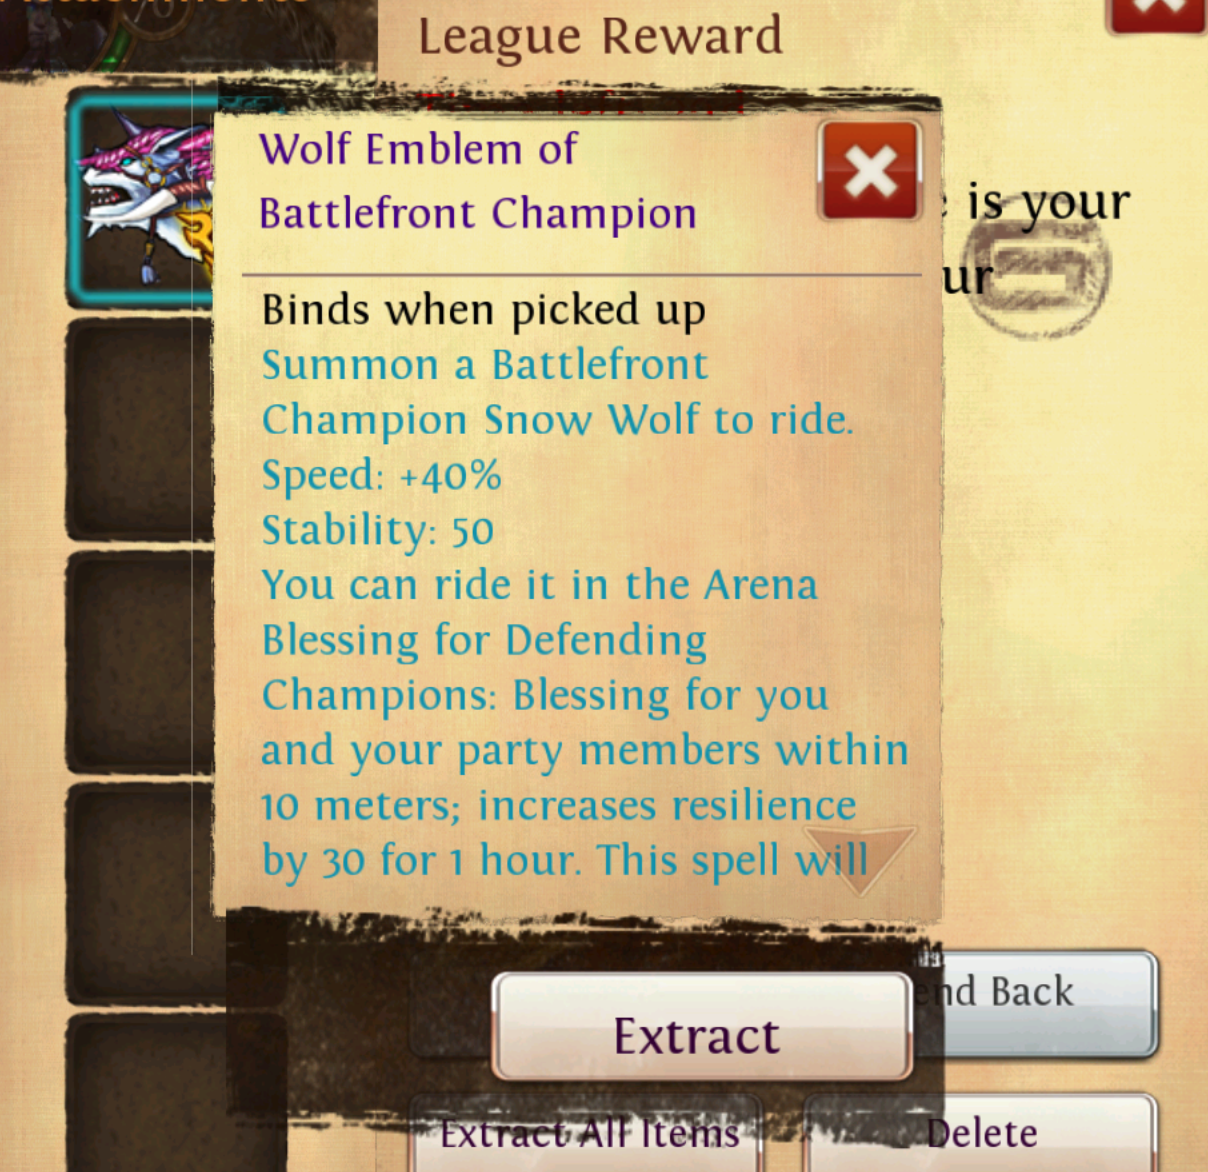Click the round stamp seal icon

(1038, 270)
